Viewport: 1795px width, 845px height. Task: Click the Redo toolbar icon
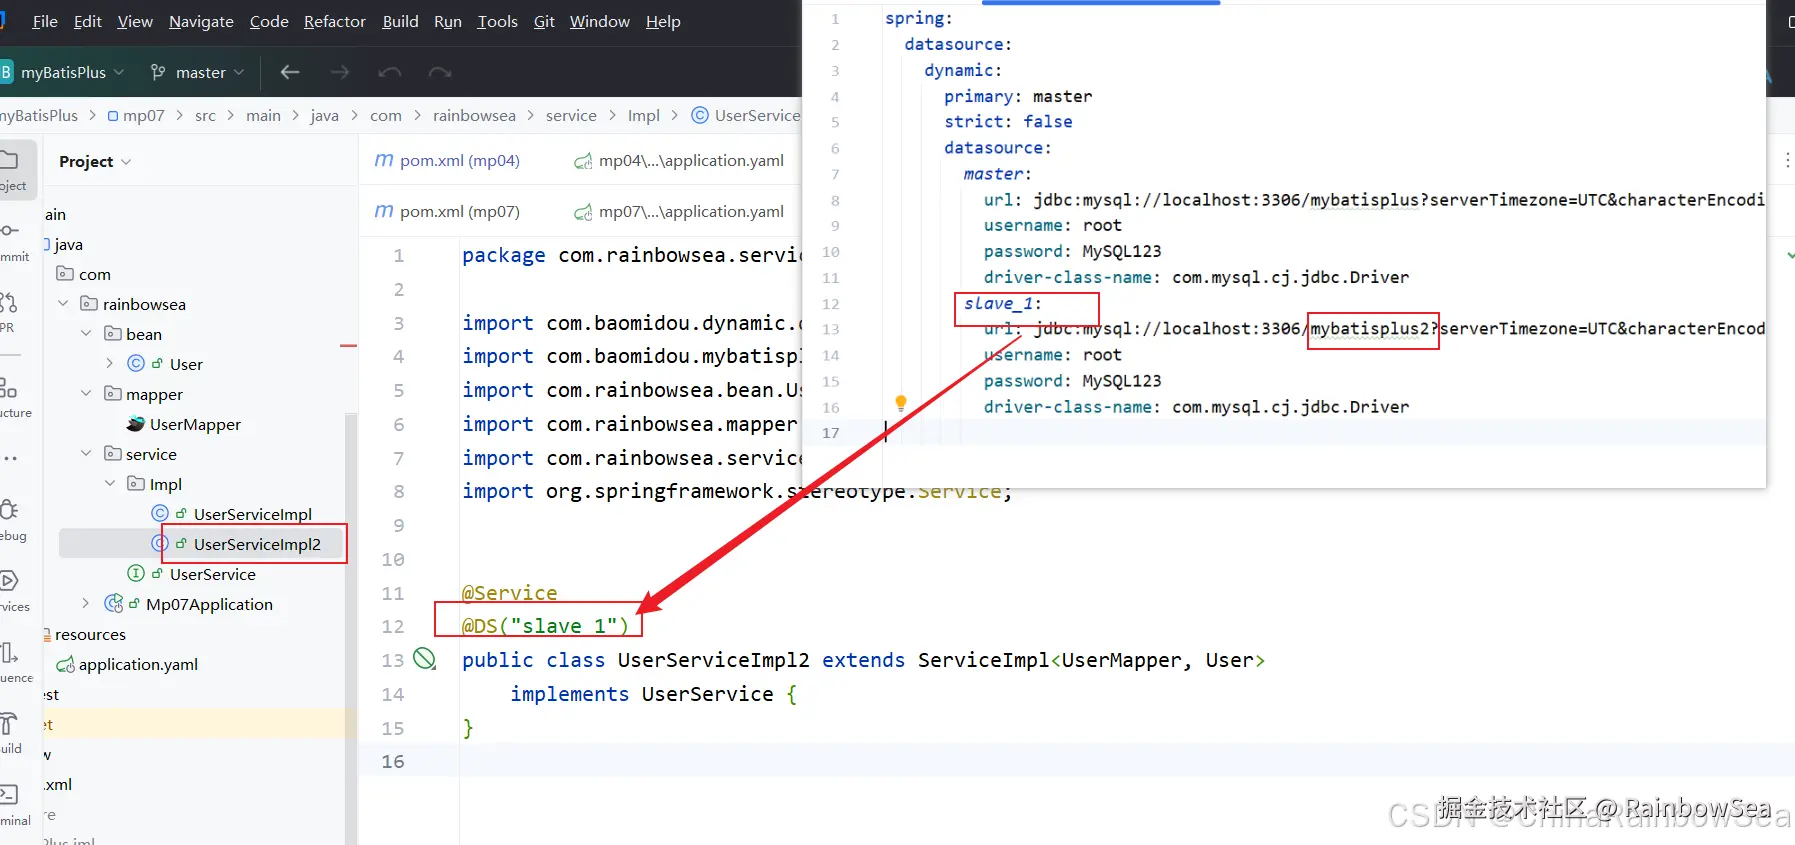tap(440, 72)
